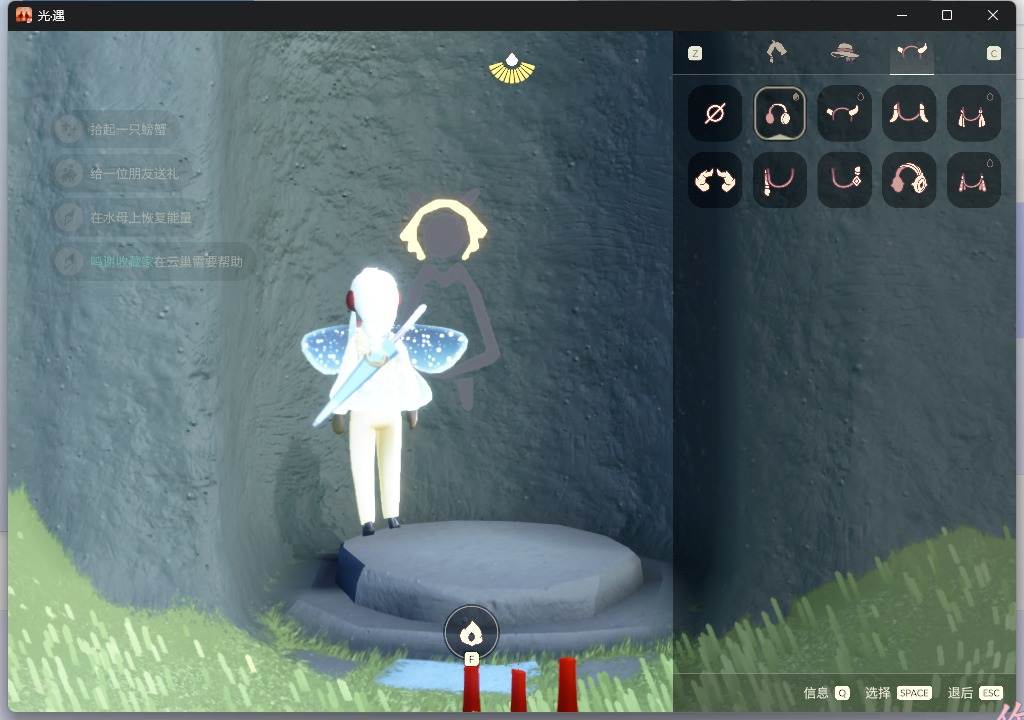Click the winged light fan indicator
The width and height of the screenshot is (1024, 720).
(512, 69)
